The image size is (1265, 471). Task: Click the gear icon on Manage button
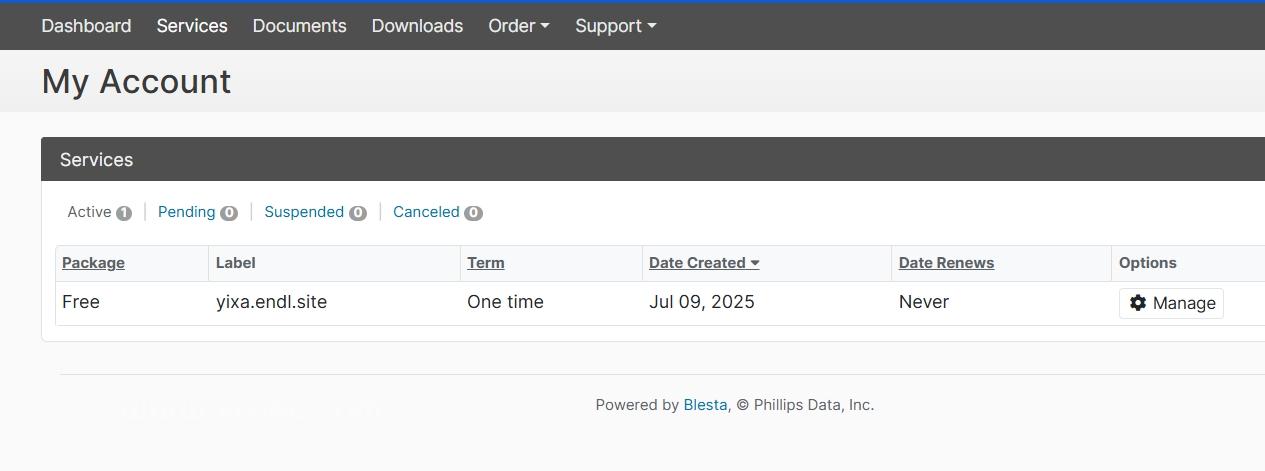(1138, 303)
